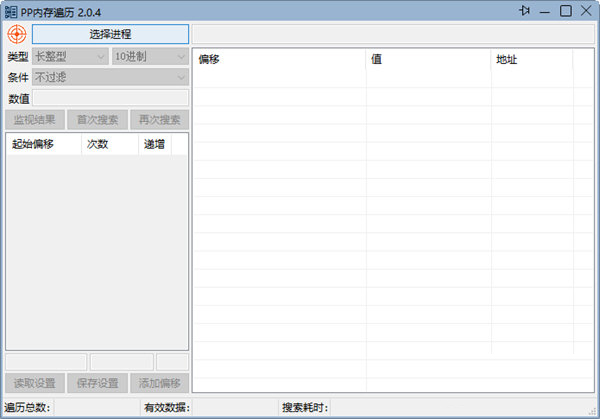Click the 添加偏移 button
The image size is (600, 419).
(x=159, y=383)
